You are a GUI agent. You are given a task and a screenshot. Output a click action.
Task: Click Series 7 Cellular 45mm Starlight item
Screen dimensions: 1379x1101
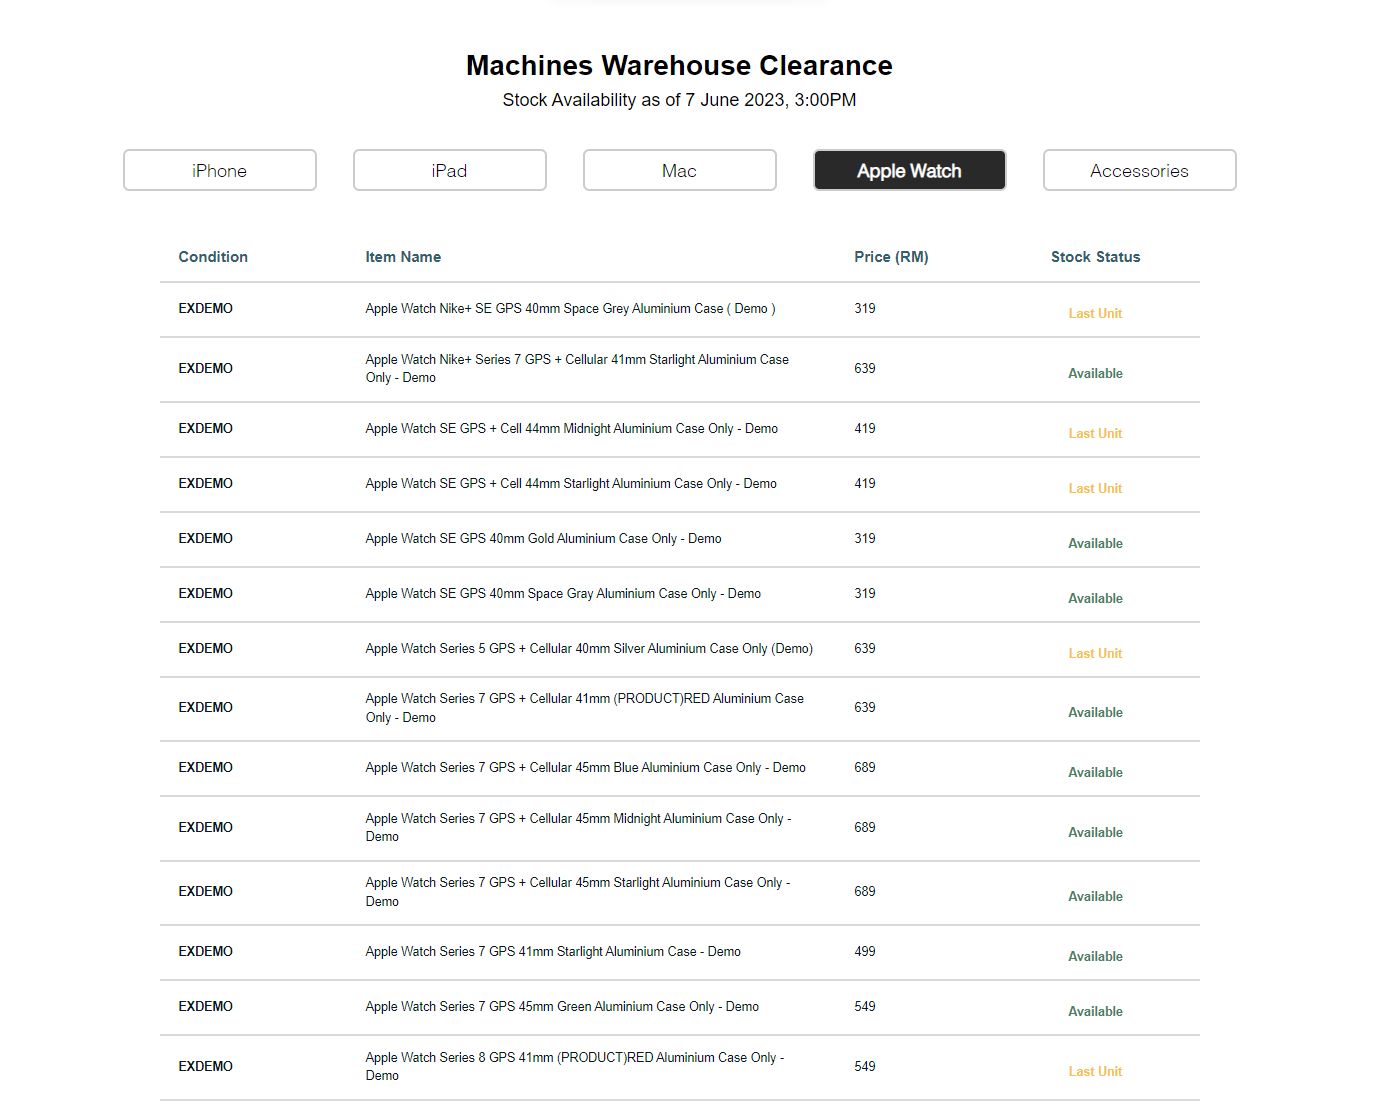[x=577, y=892]
